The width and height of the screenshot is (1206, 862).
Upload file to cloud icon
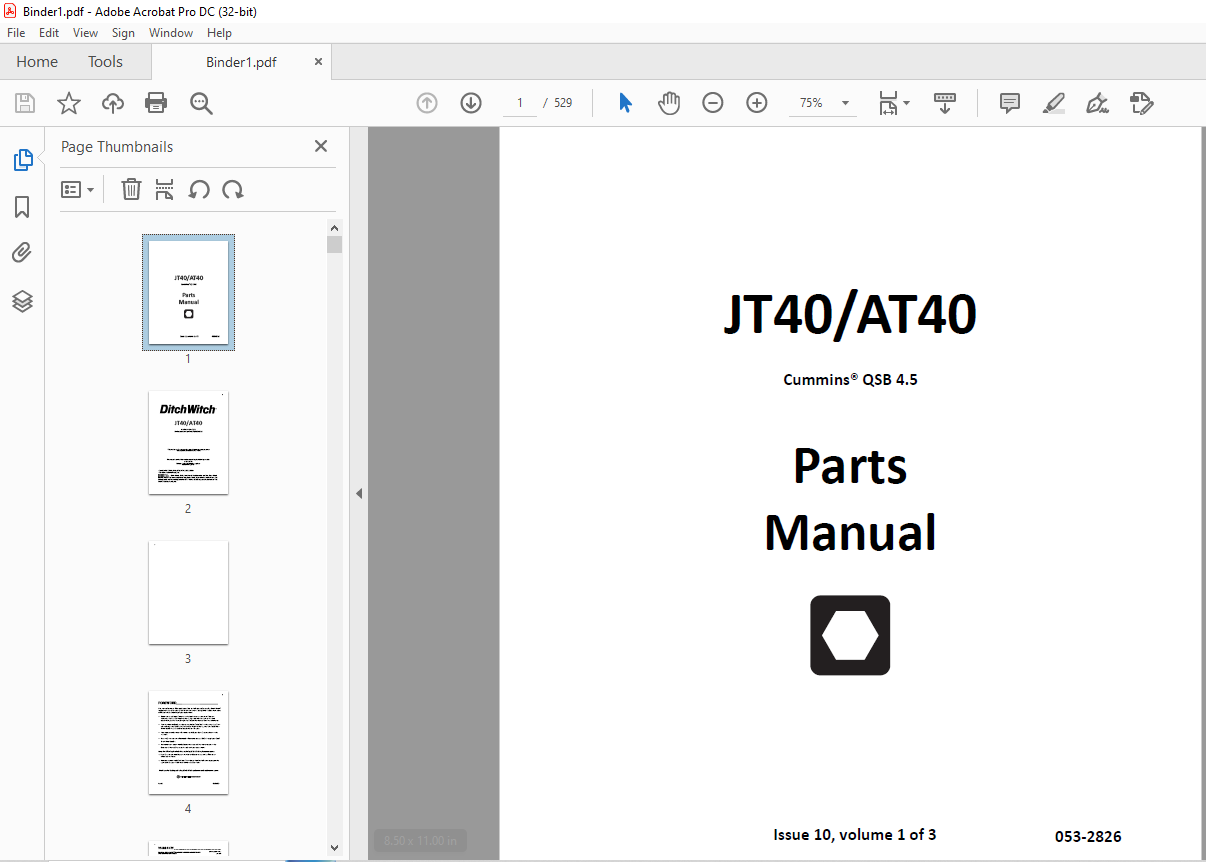pos(113,103)
